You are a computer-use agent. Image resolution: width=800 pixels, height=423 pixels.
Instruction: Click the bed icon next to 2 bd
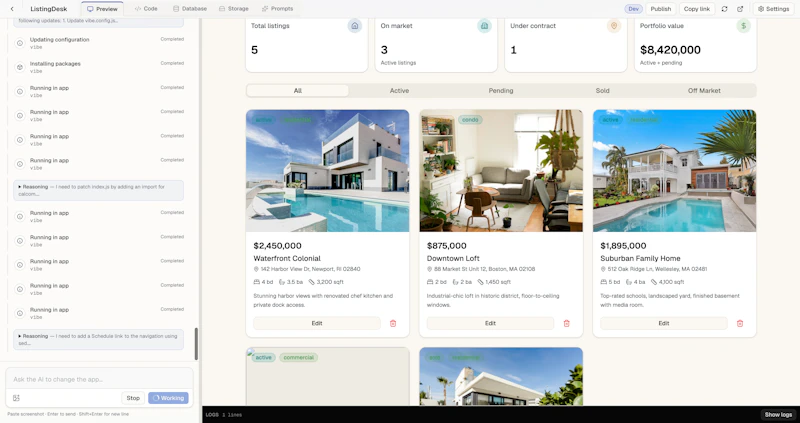430,282
